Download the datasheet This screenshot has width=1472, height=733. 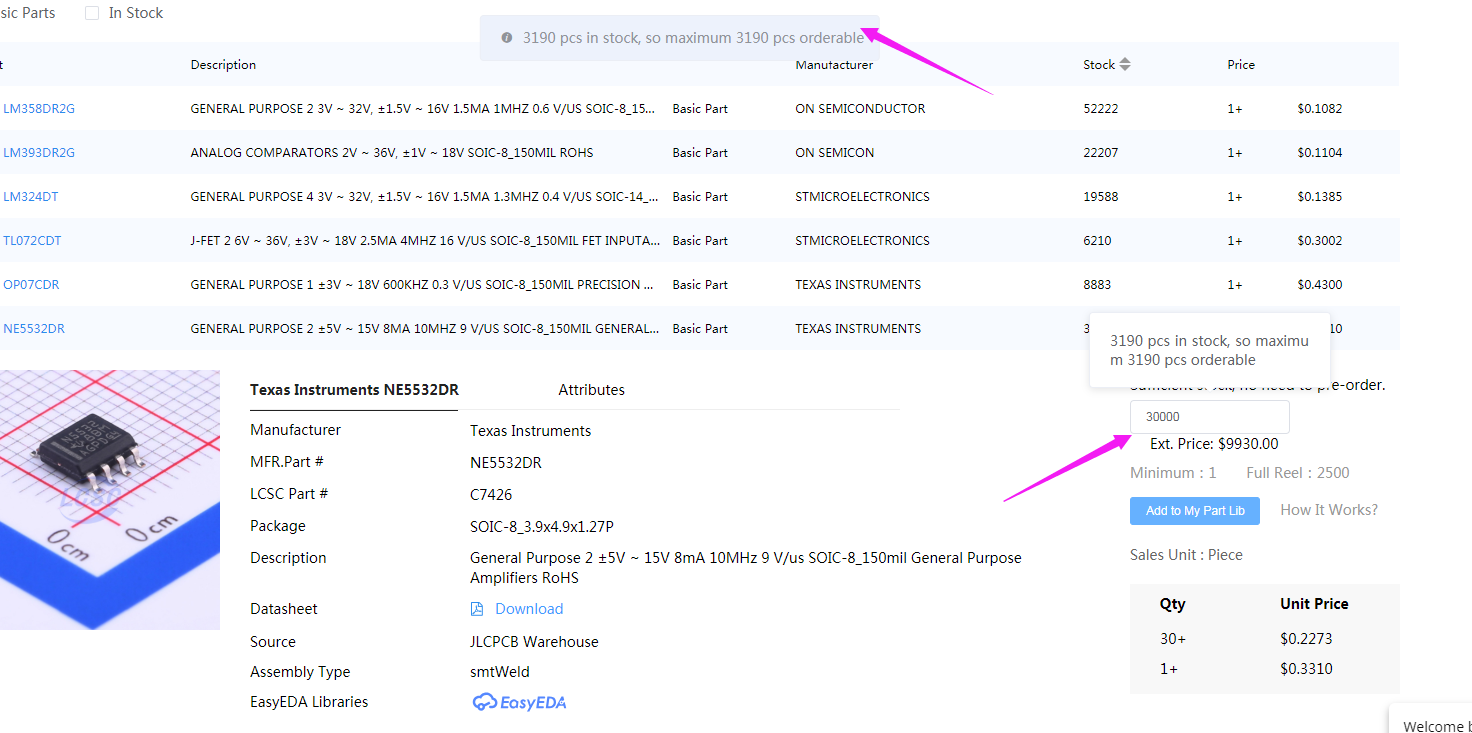(x=529, y=609)
